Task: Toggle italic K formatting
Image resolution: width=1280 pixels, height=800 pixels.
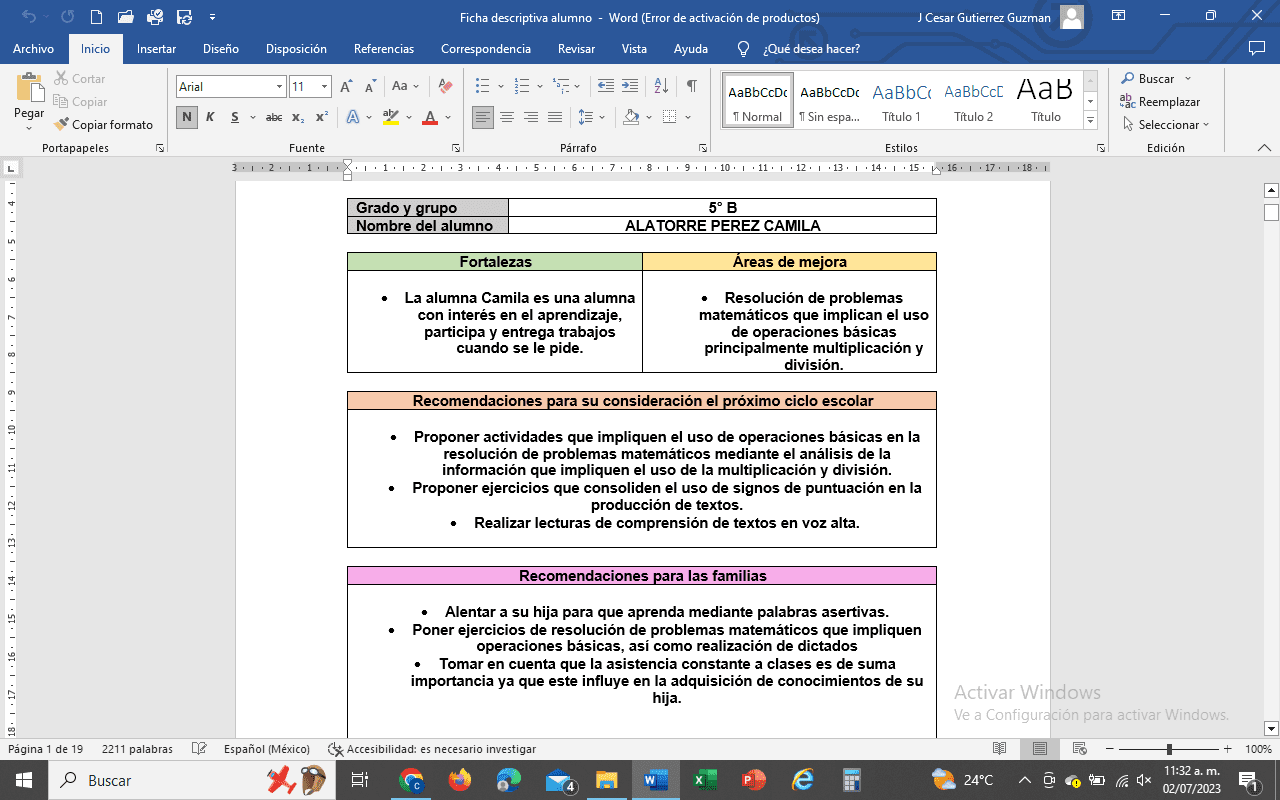Action: 210,117
